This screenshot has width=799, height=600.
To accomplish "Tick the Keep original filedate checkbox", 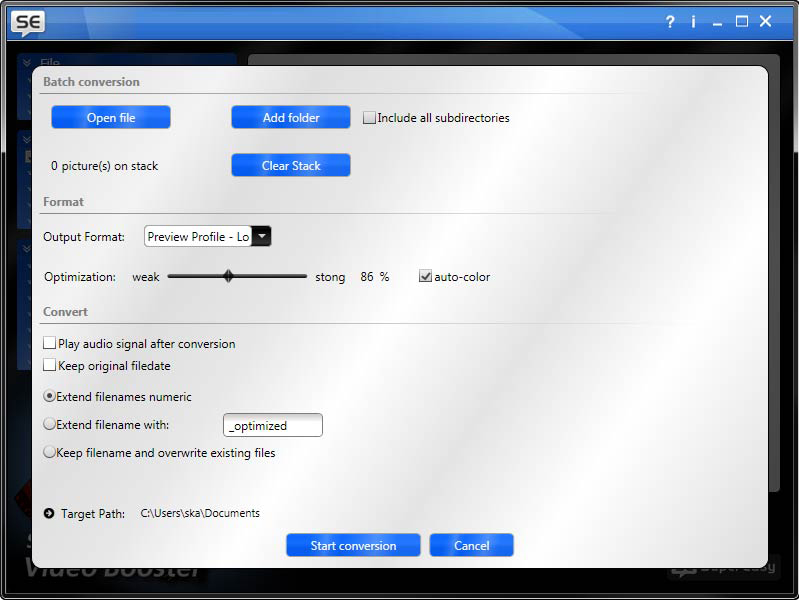I will coord(50,366).
